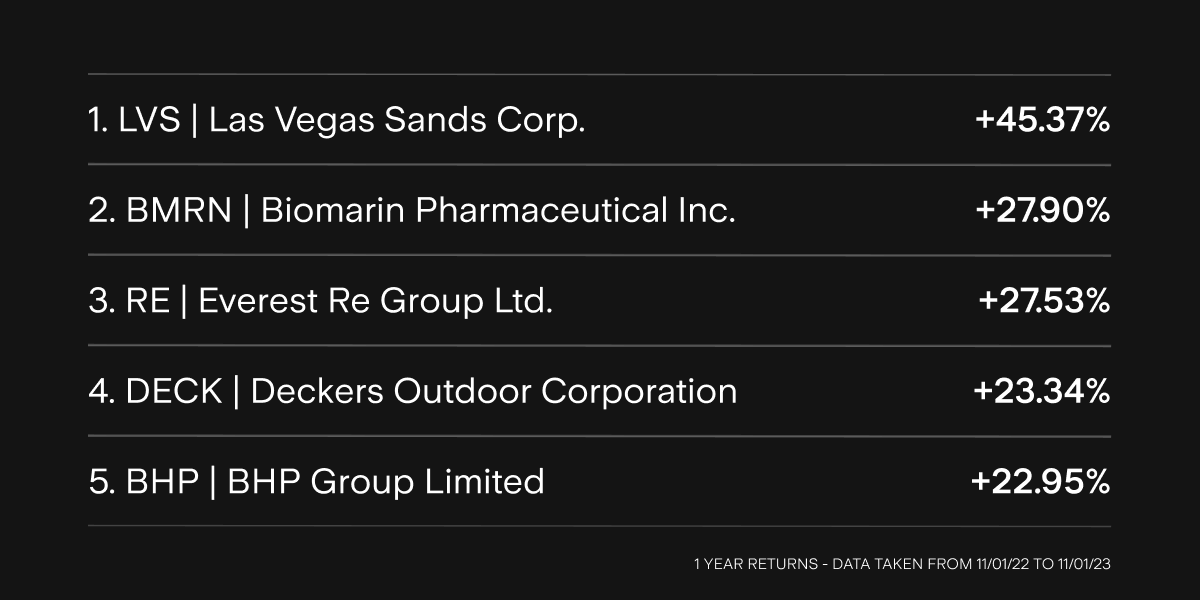Image resolution: width=1200 pixels, height=600 pixels.
Task: Click the +27.53% return value
Action: (x=1045, y=301)
